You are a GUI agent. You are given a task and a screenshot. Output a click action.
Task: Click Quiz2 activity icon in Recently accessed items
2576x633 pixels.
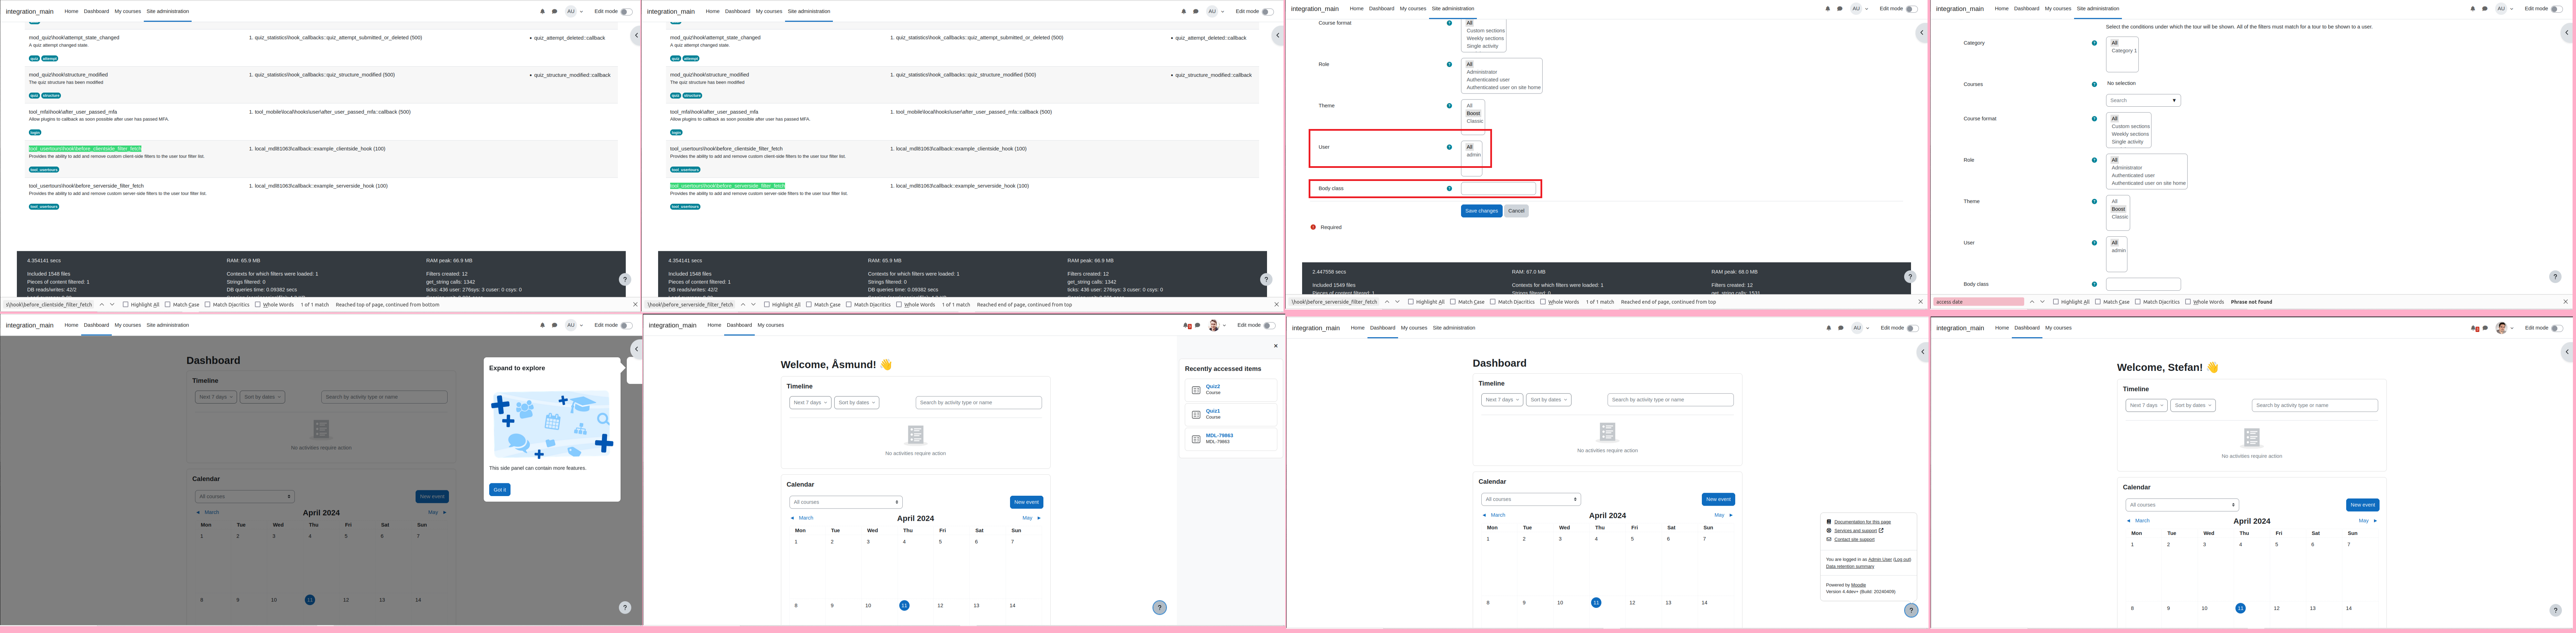1196,390
